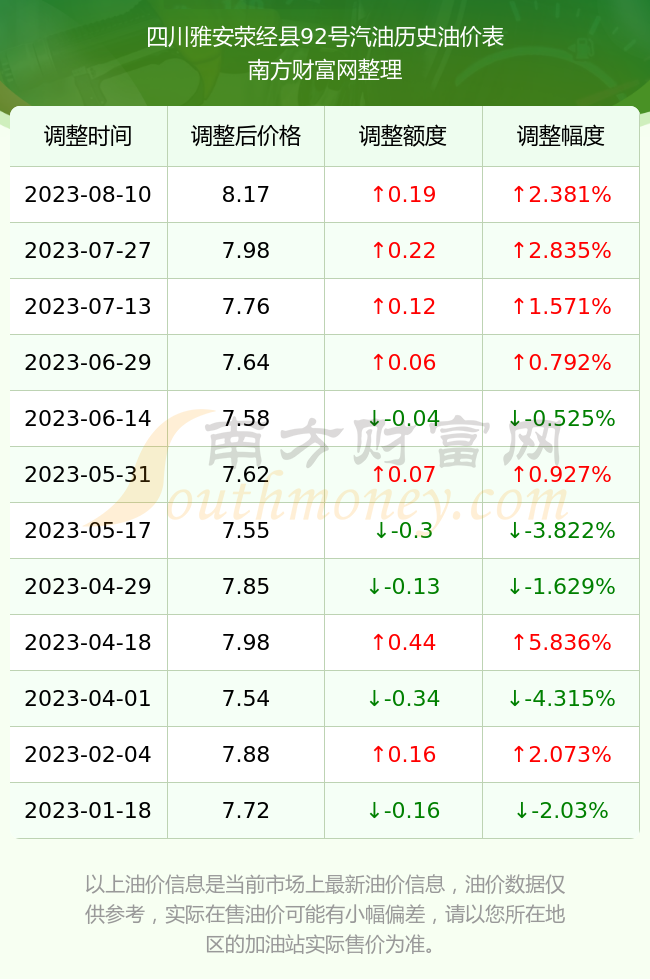
Task: Click the ↑0.927% percentage cell
Action: [561, 474]
